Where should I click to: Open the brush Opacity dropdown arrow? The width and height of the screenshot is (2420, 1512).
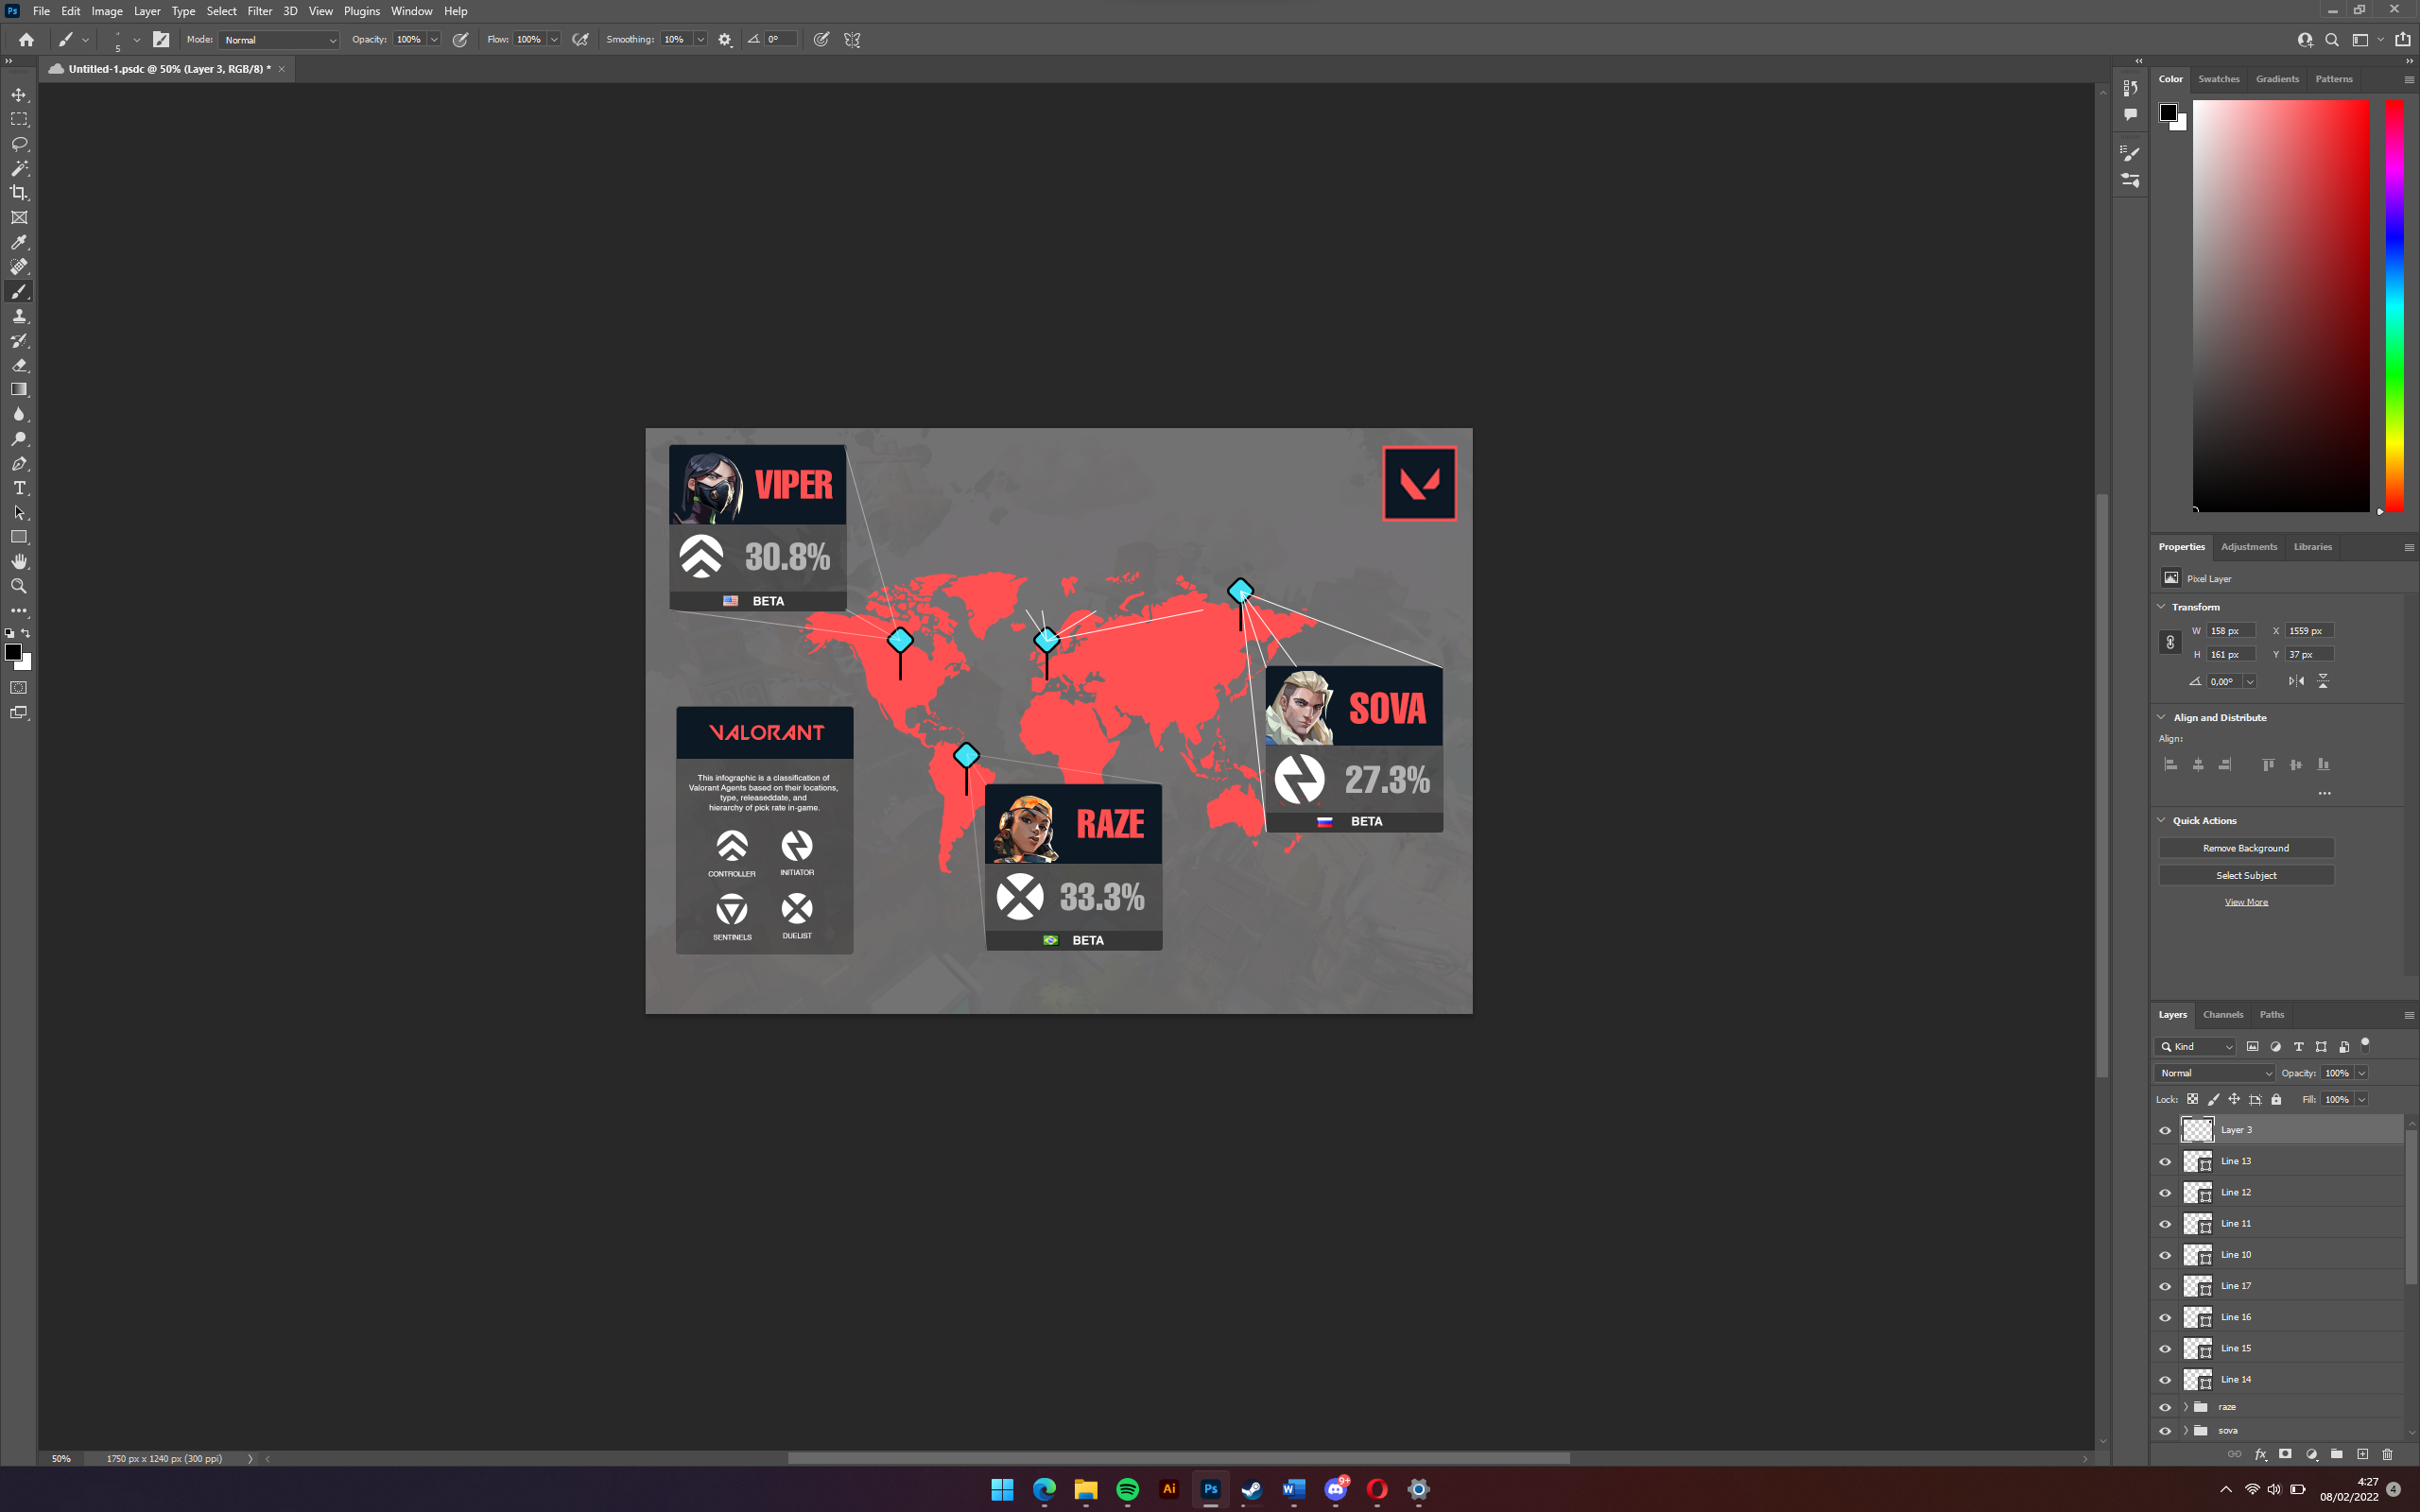(x=434, y=40)
